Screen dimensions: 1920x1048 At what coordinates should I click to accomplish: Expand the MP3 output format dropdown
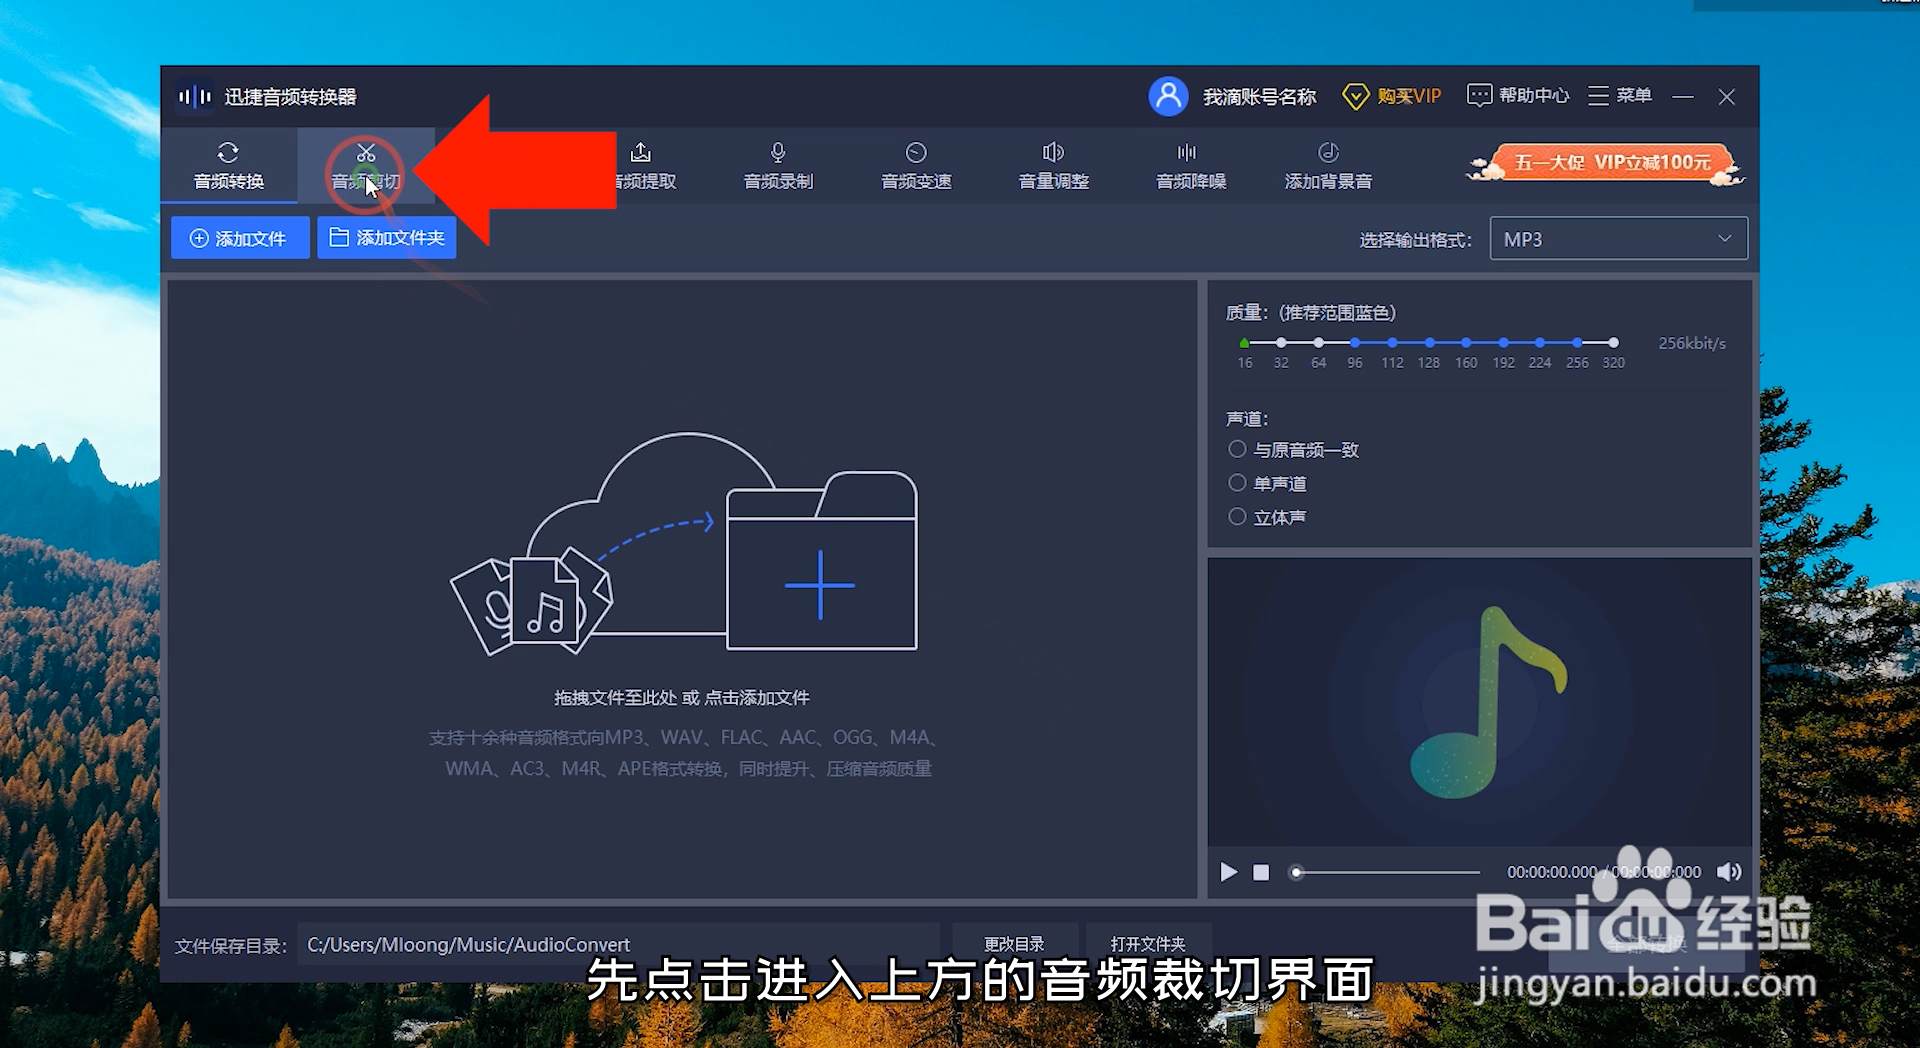coord(1618,239)
